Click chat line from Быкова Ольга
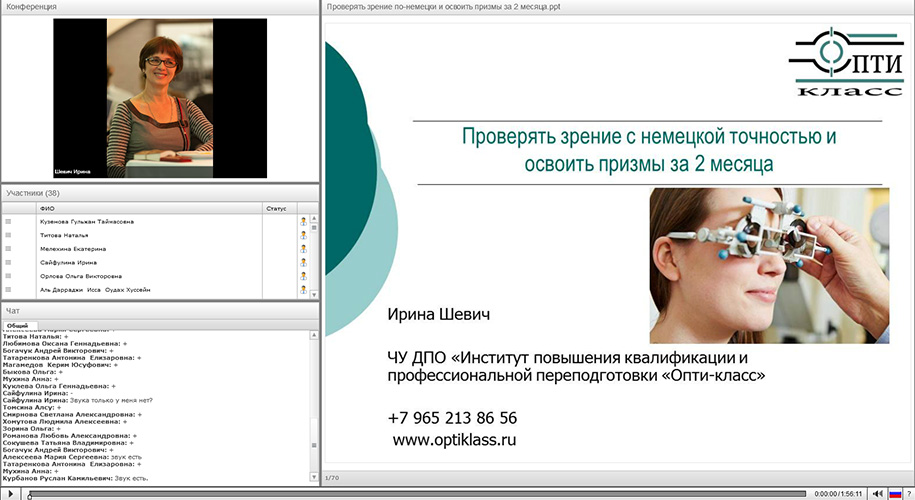Screen dimensions: 915x500 [x=32, y=372]
